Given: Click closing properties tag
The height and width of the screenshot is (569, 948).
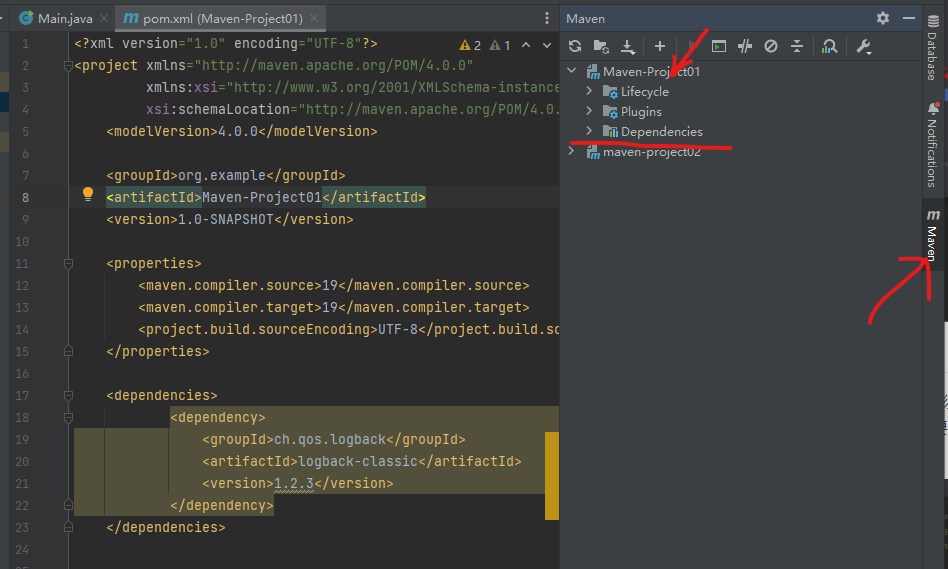Looking at the screenshot, I should (158, 351).
